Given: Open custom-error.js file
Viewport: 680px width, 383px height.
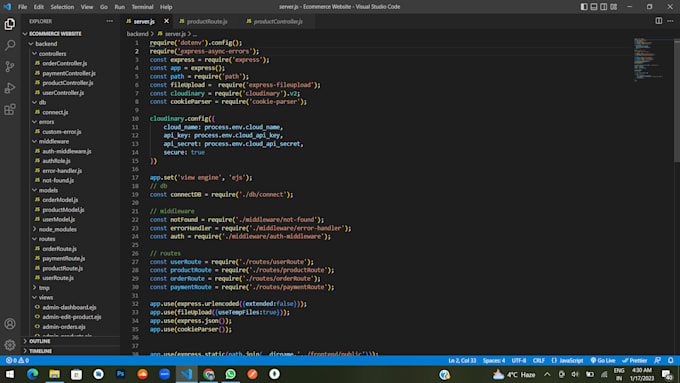Looking at the screenshot, I should point(62,131).
